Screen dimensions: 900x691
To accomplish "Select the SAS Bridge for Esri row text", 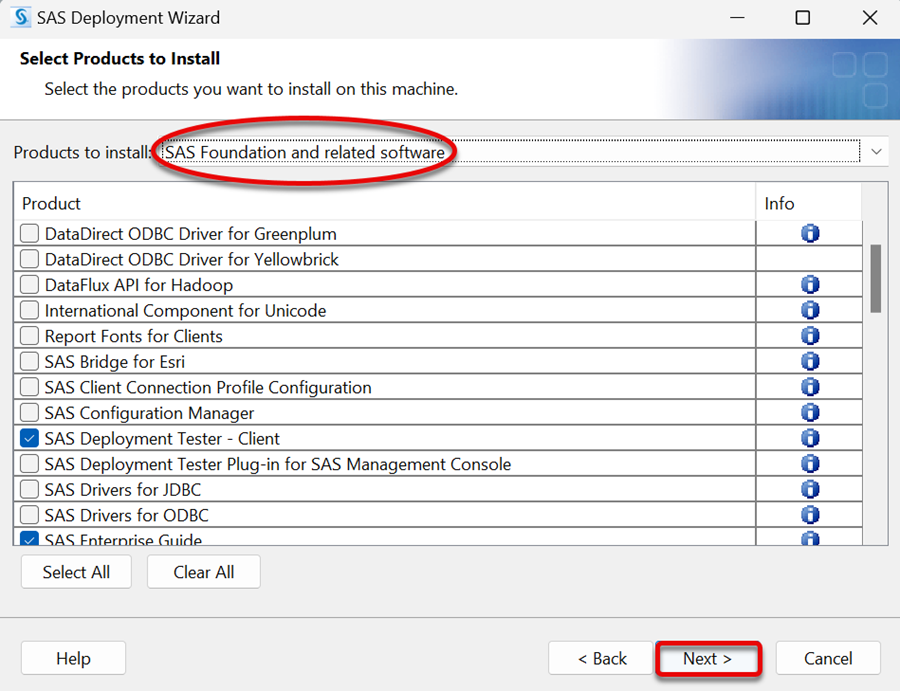I will click(115, 362).
